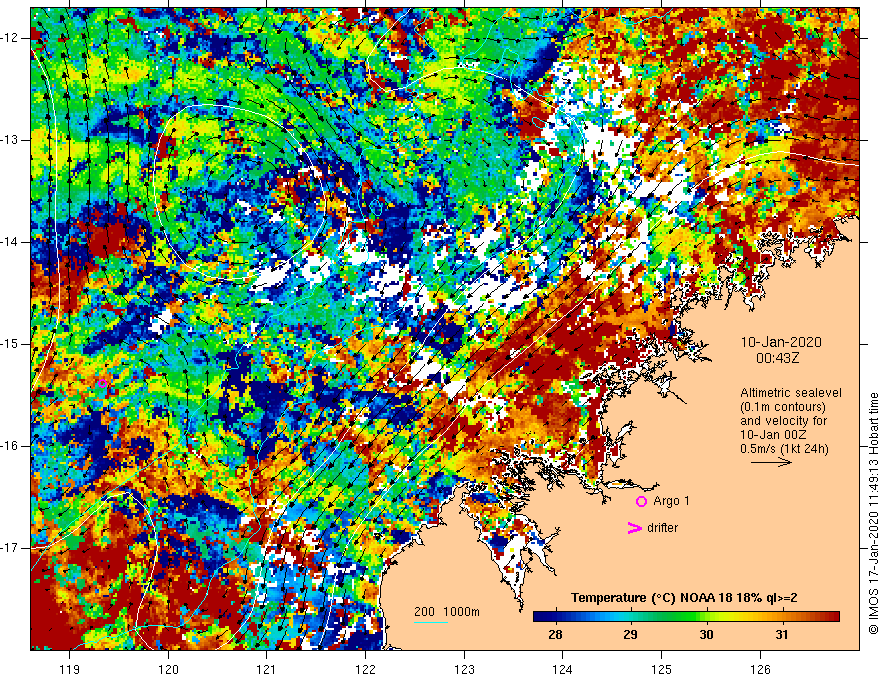This screenshot has height=680, width=880.
Task: Click latitude label -15
Action: coord(10,344)
